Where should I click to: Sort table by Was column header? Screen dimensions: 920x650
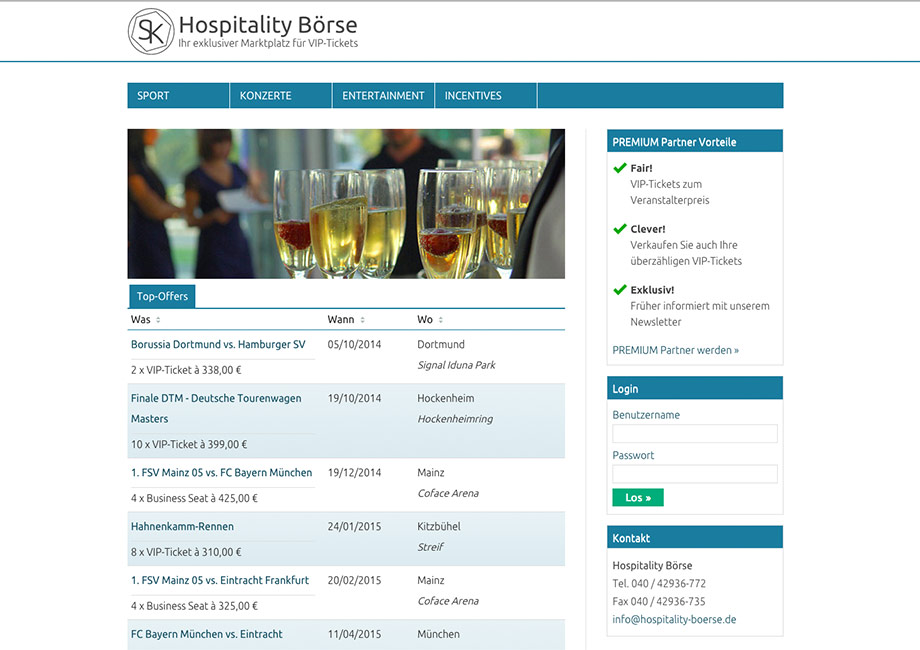(x=141, y=320)
